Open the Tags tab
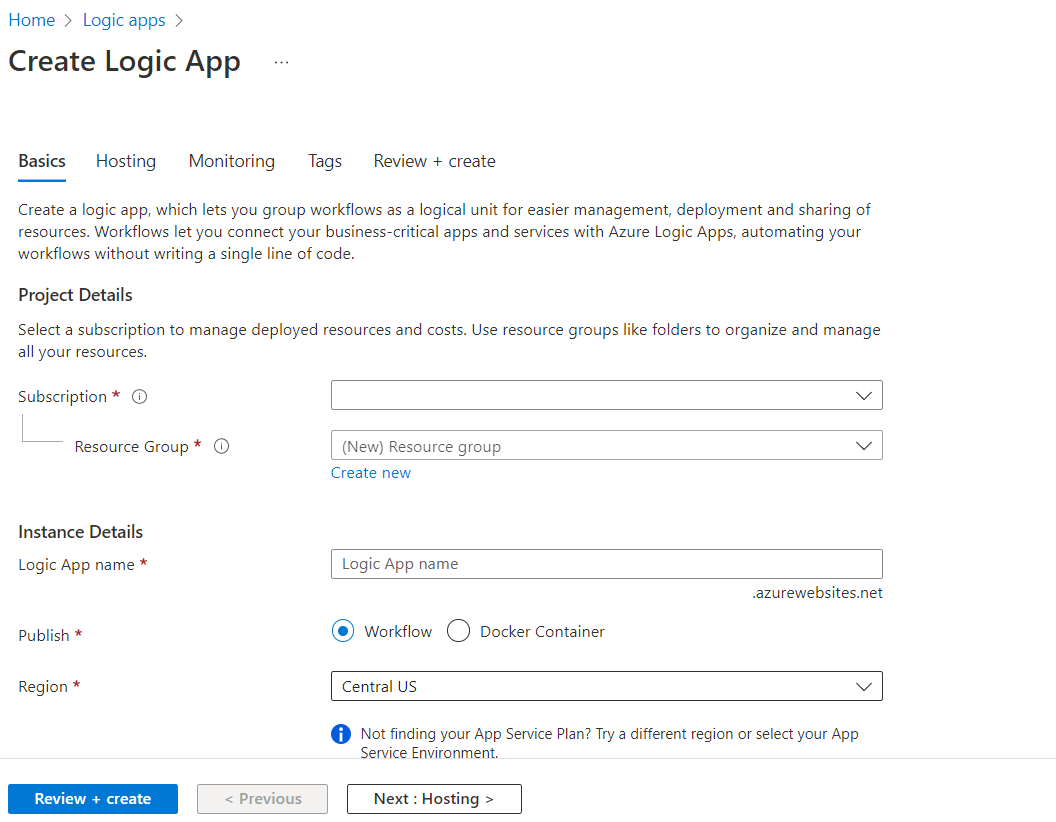 coord(325,162)
